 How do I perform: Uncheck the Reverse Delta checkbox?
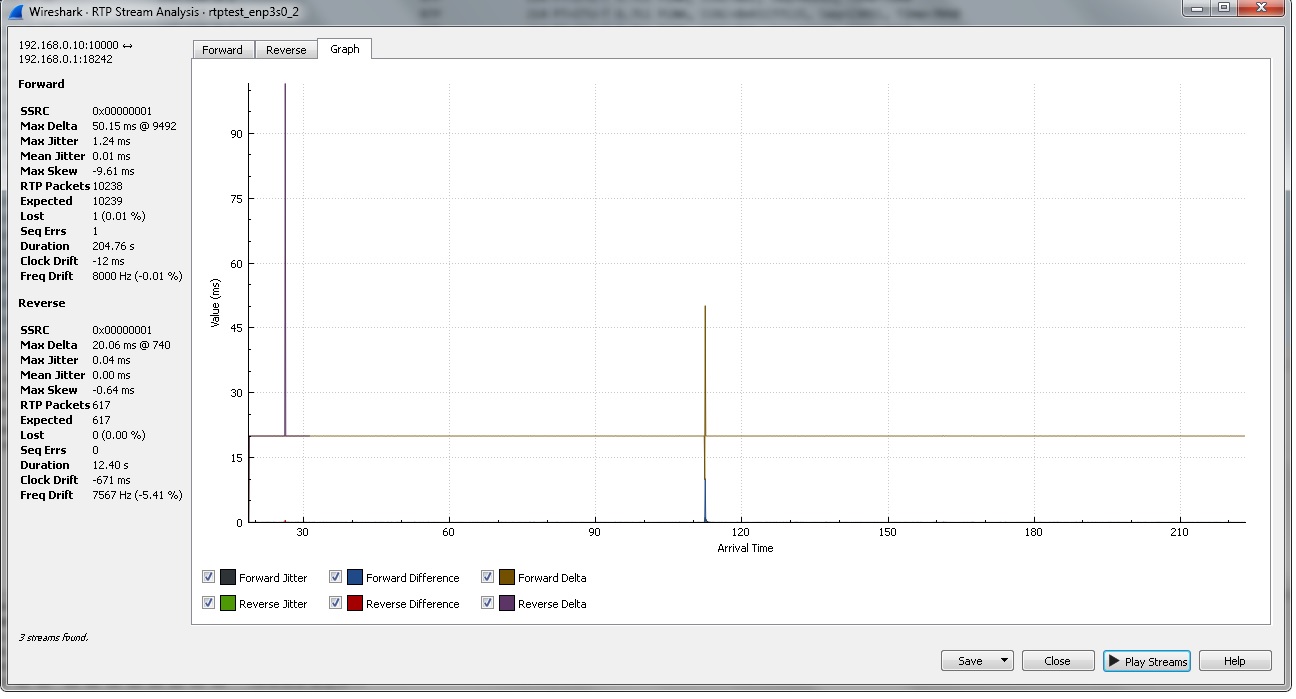coord(487,603)
